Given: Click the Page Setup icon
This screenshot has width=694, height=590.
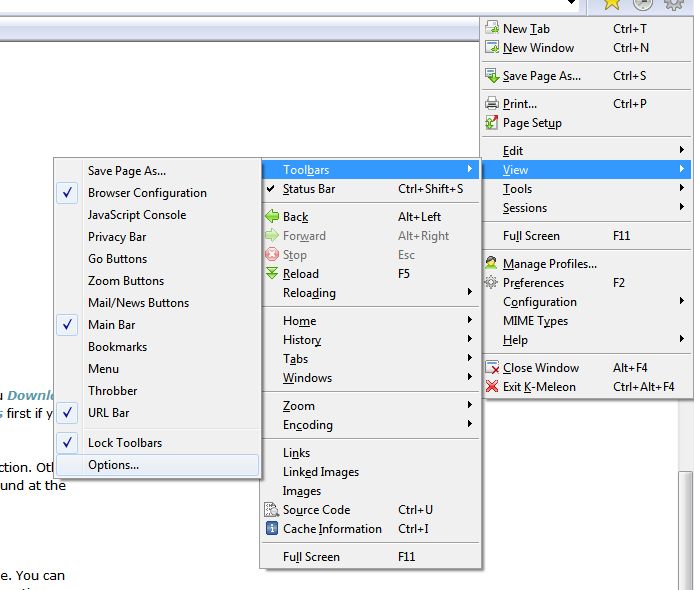Looking at the screenshot, I should (491, 122).
